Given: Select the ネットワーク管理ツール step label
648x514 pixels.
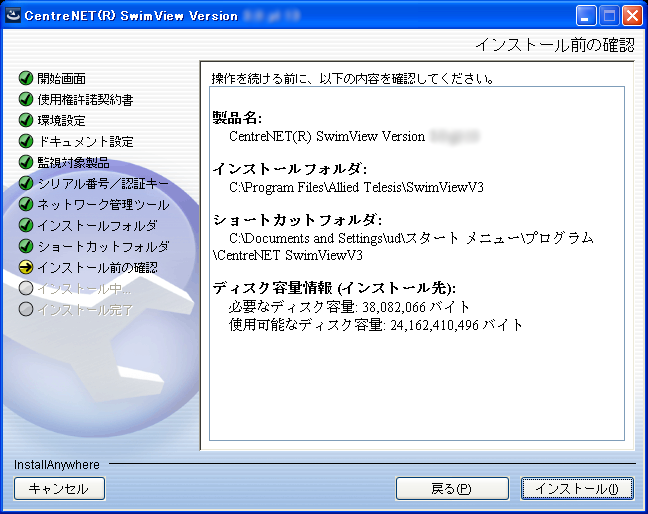Looking at the screenshot, I should click(103, 205).
